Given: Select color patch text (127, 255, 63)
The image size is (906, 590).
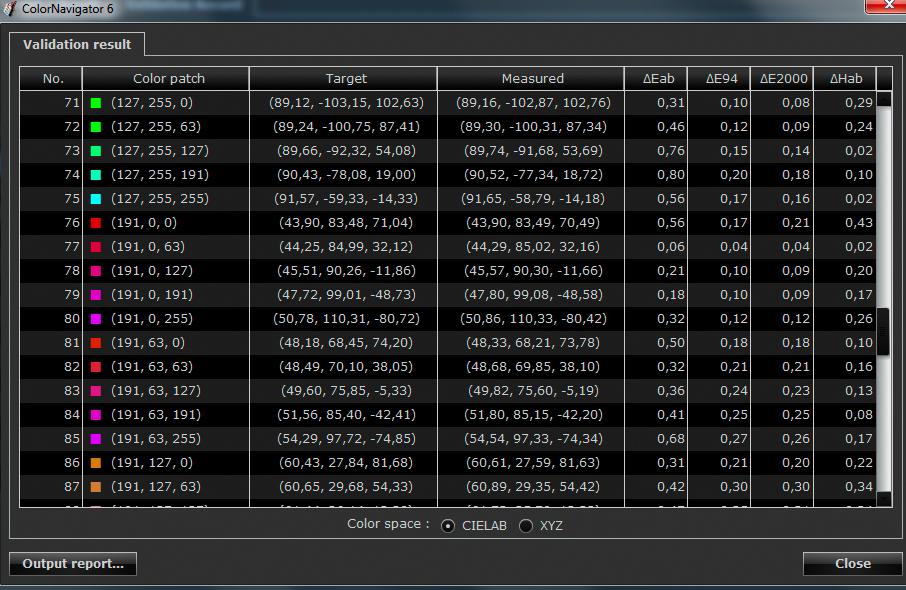Looking at the screenshot, I should 156,127.
